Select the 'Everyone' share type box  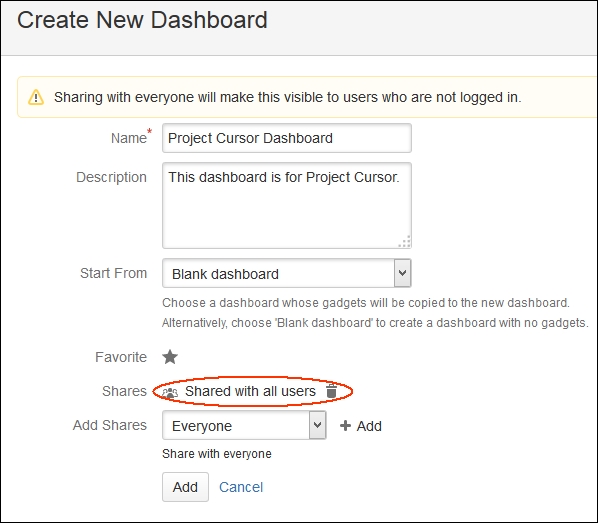pos(244,425)
